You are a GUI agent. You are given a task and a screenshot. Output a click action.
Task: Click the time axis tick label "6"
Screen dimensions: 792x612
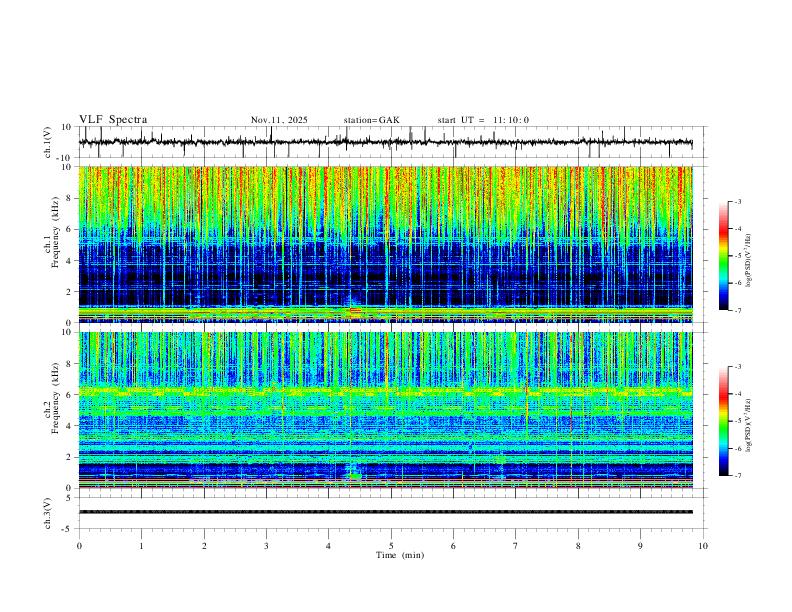(454, 546)
